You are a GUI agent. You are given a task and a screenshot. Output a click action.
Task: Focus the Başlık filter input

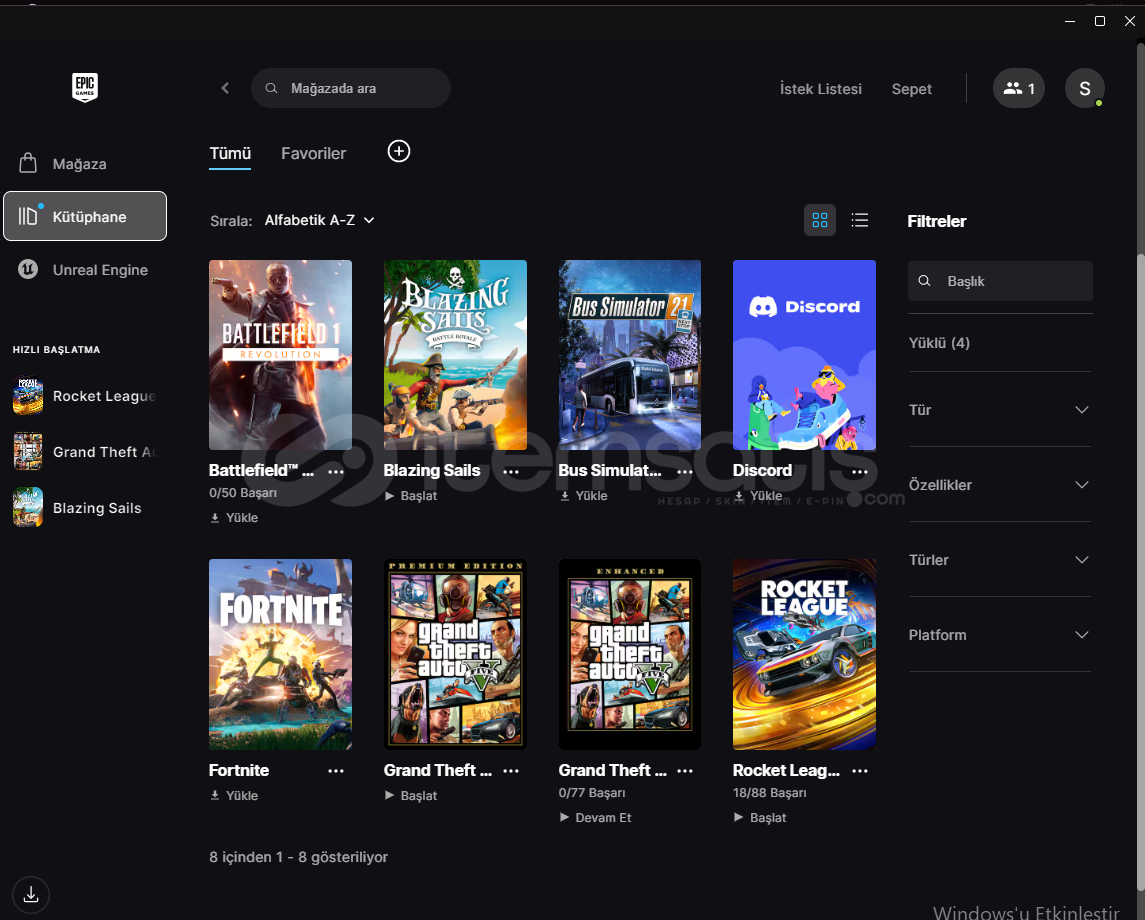click(1000, 281)
